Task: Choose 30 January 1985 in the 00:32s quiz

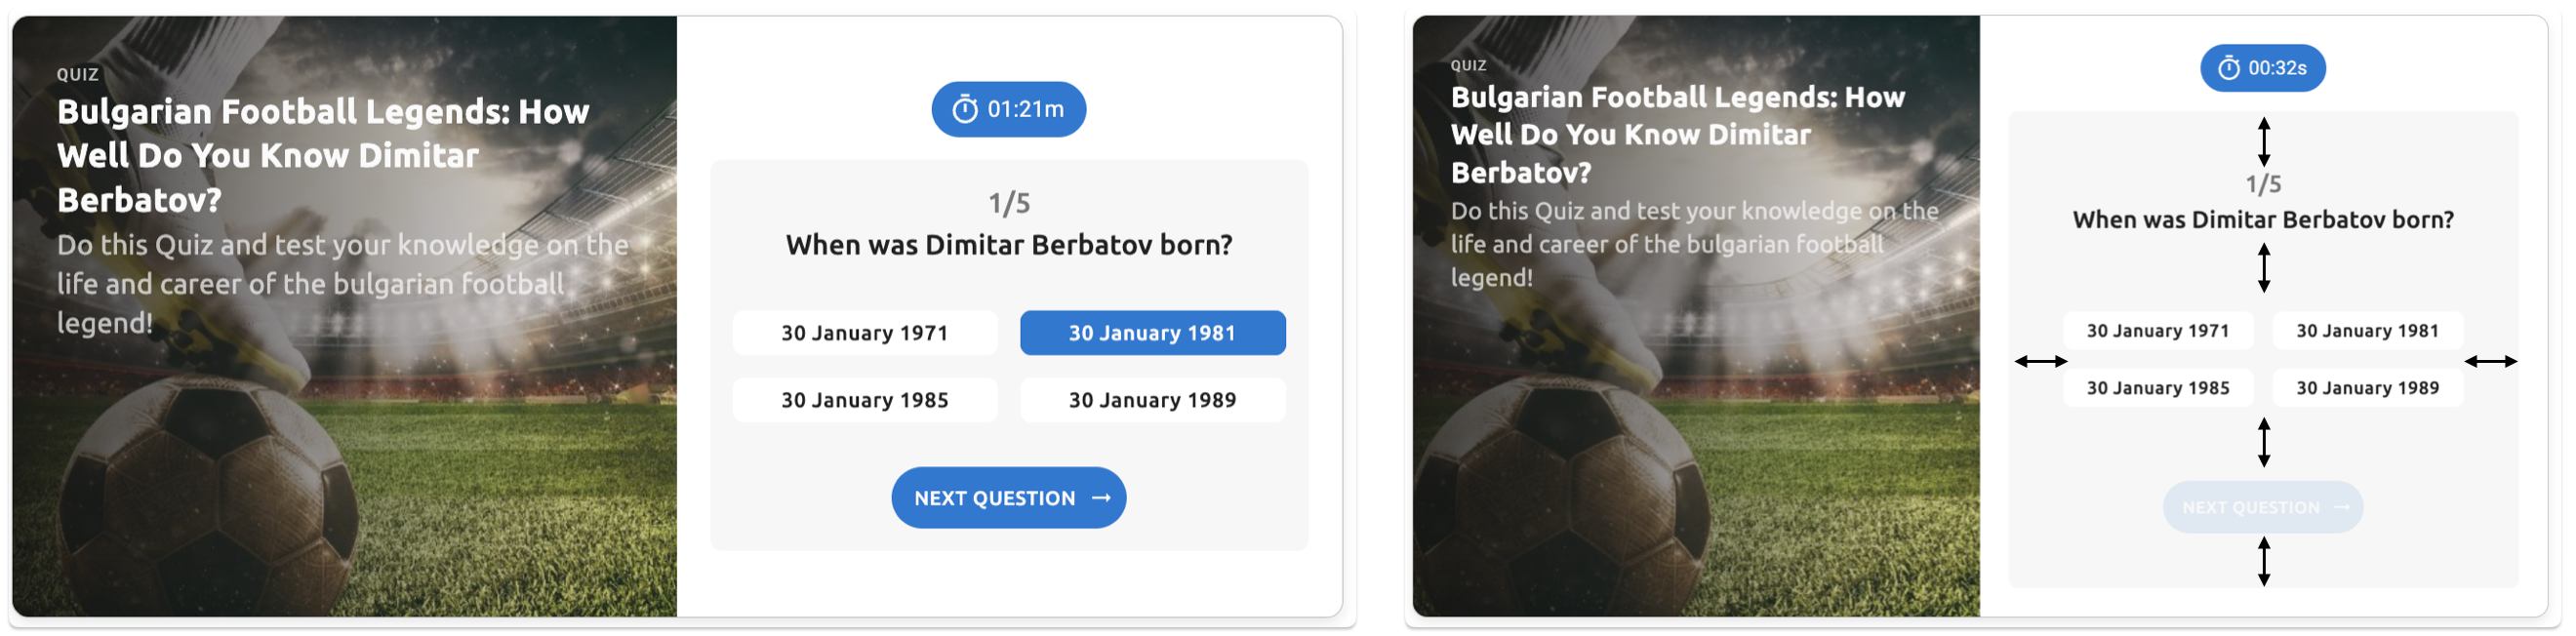Action: [2157, 388]
